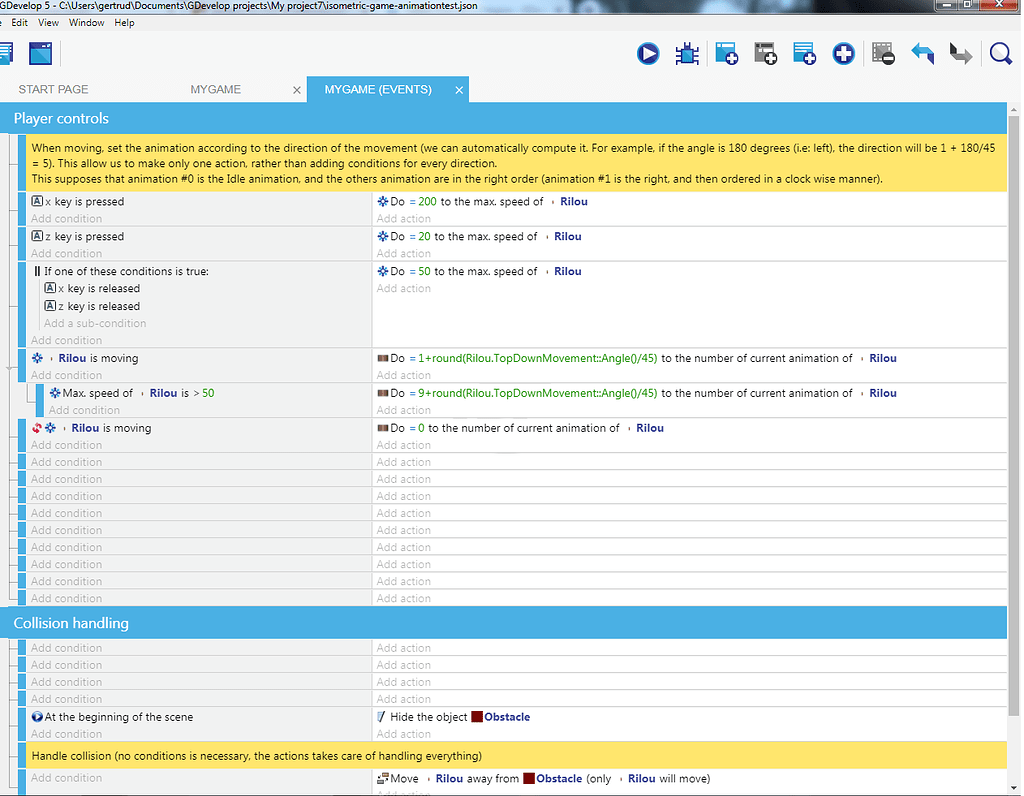Click the round plus Add other event icon
This screenshot has height=796, width=1024.
click(843, 54)
